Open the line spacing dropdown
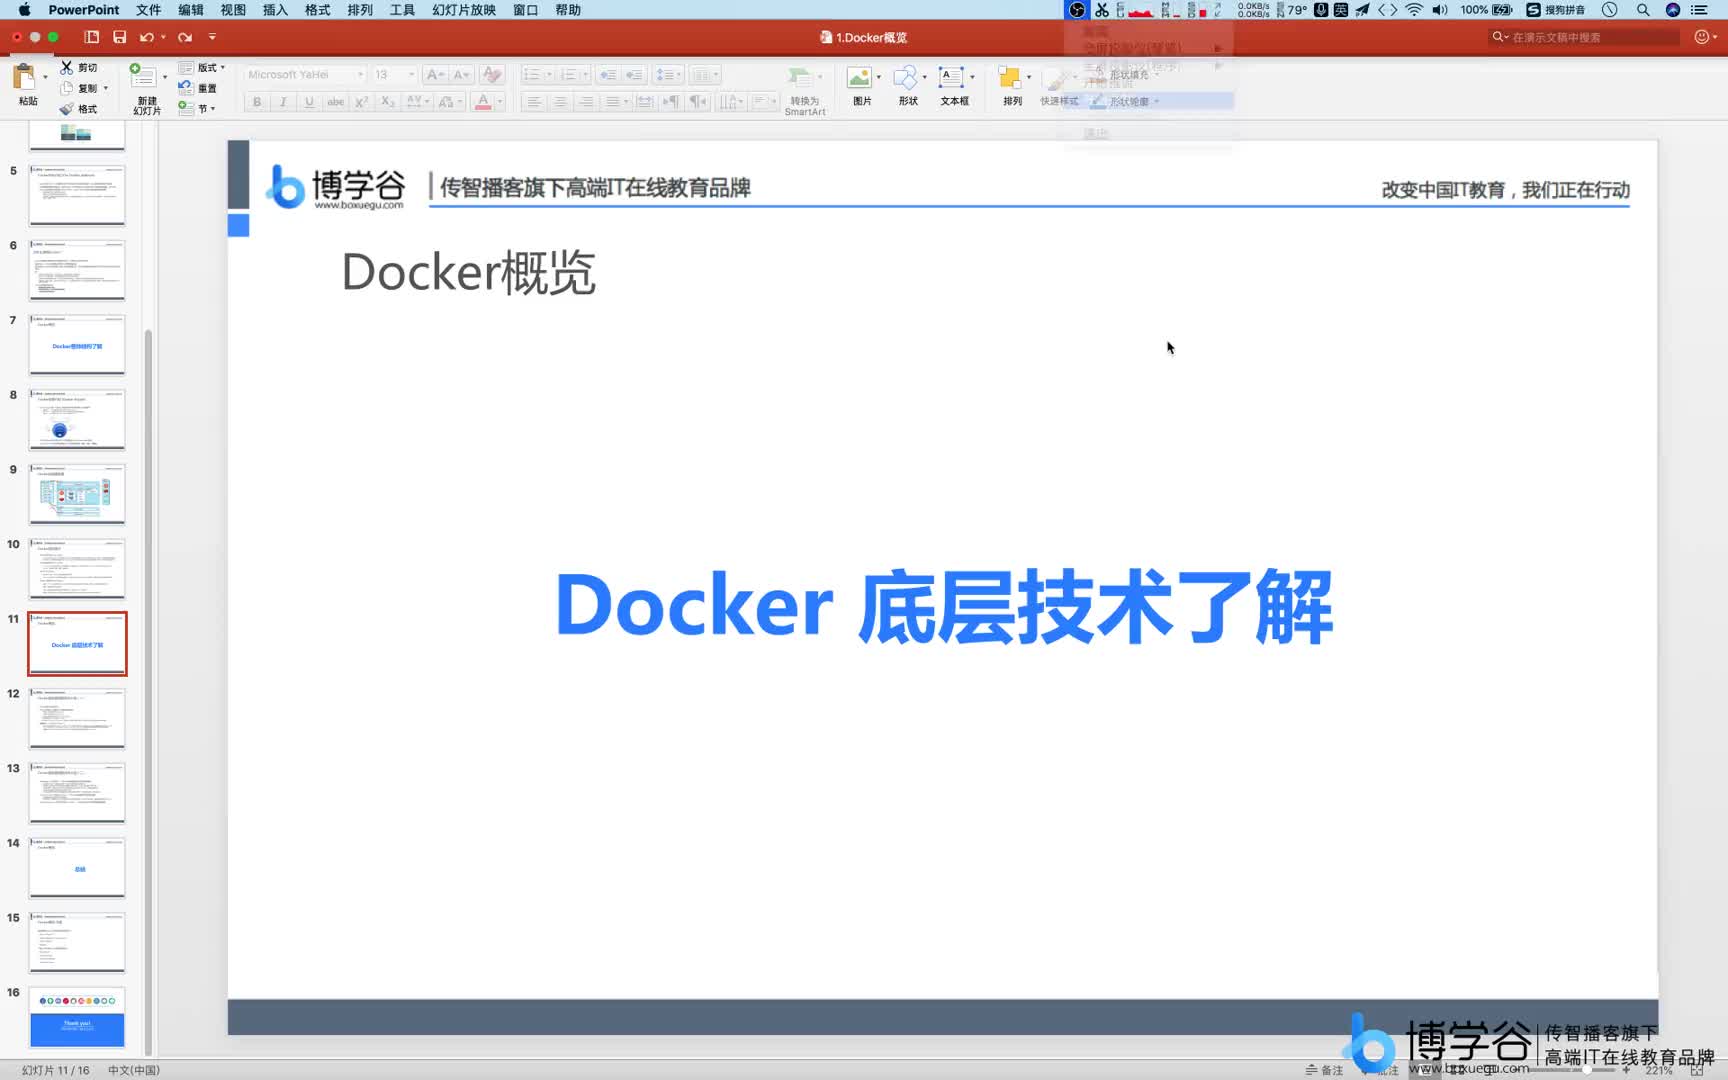Screen dimensions: 1728x1080 [668, 75]
